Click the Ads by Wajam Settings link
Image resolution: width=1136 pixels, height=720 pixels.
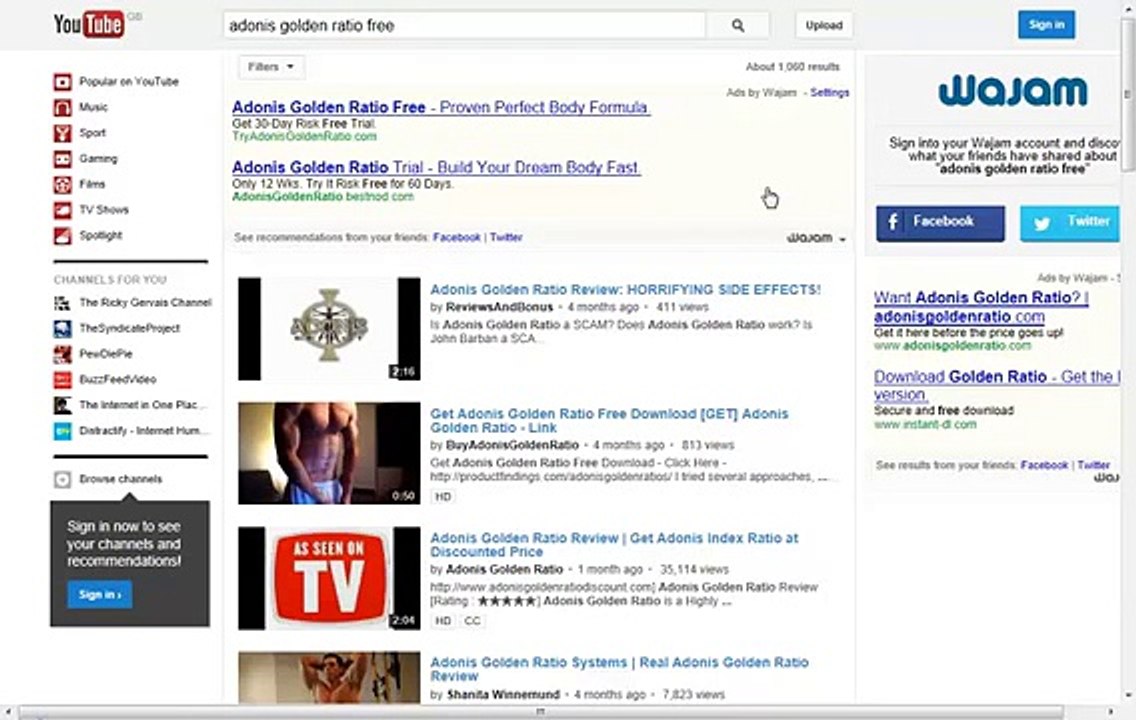point(830,93)
